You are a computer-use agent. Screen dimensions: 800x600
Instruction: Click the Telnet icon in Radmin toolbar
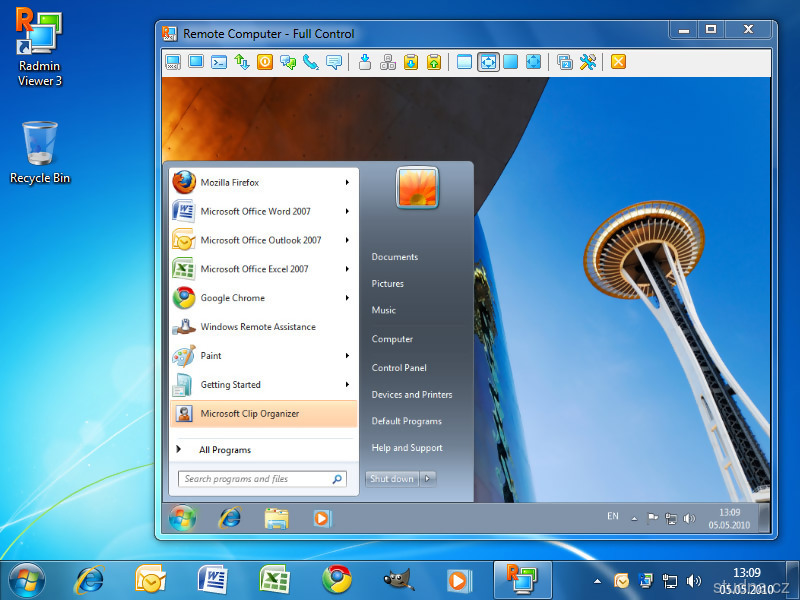pos(219,62)
